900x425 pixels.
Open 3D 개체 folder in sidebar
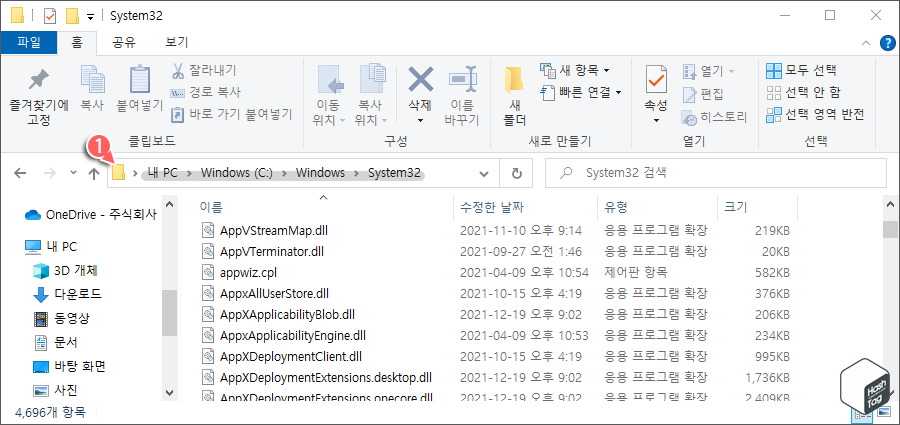point(64,271)
